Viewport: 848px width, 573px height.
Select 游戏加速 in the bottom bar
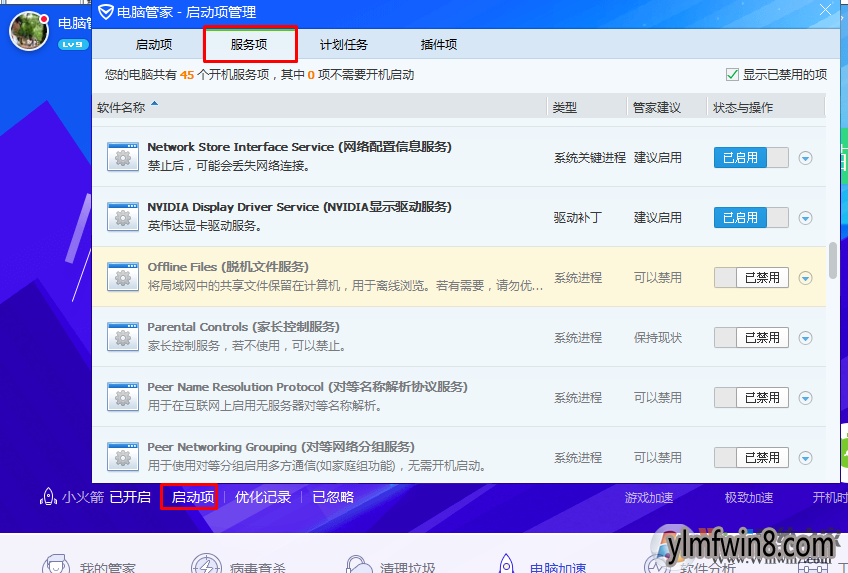tap(648, 497)
